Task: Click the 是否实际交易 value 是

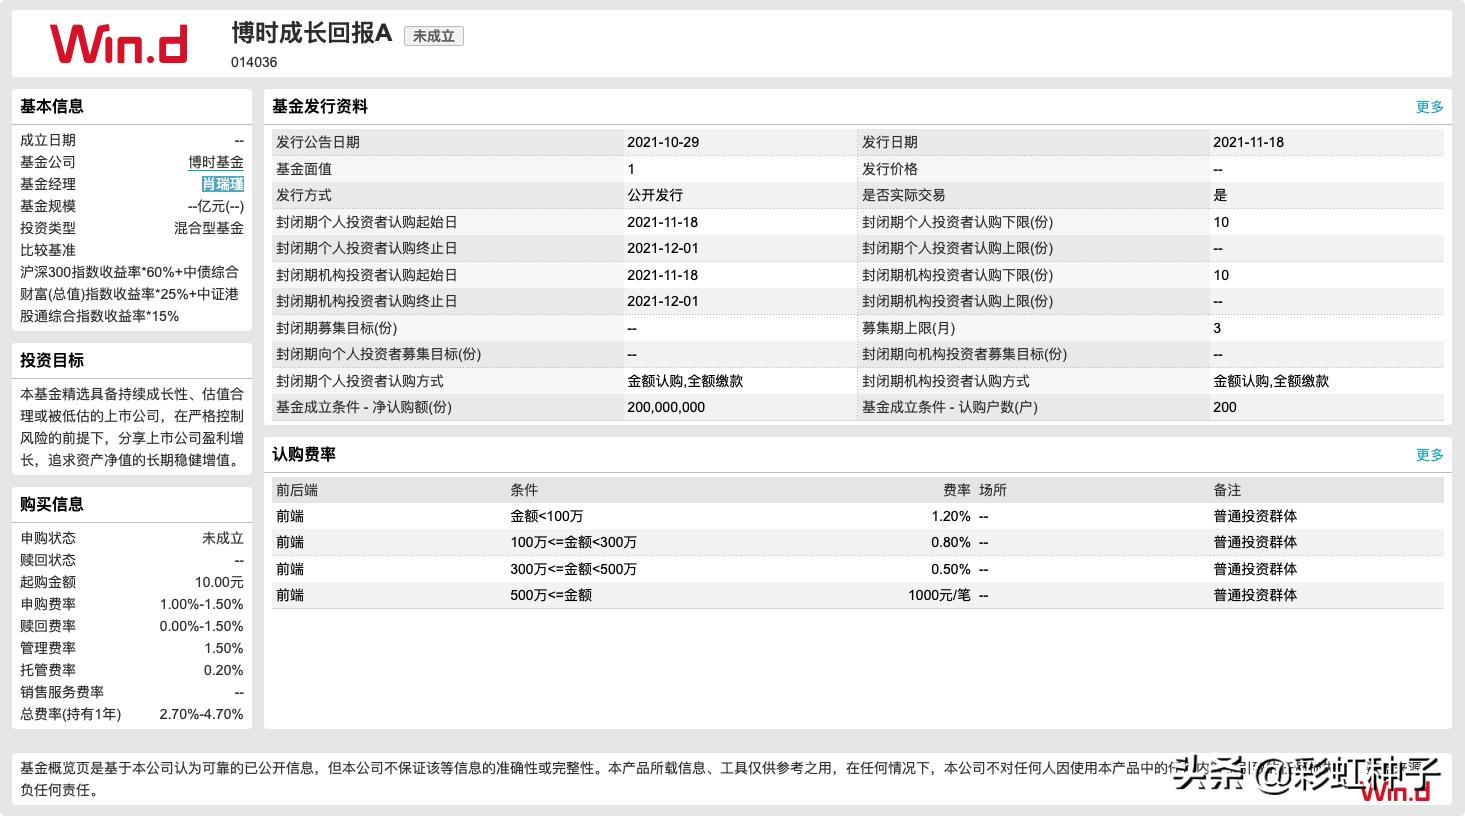Action: [x=1218, y=195]
